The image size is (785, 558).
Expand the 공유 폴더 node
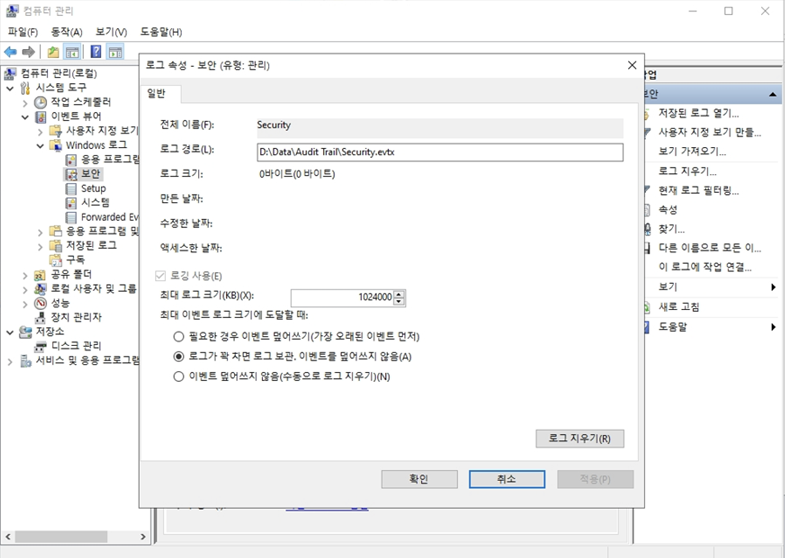[x=25, y=275]
